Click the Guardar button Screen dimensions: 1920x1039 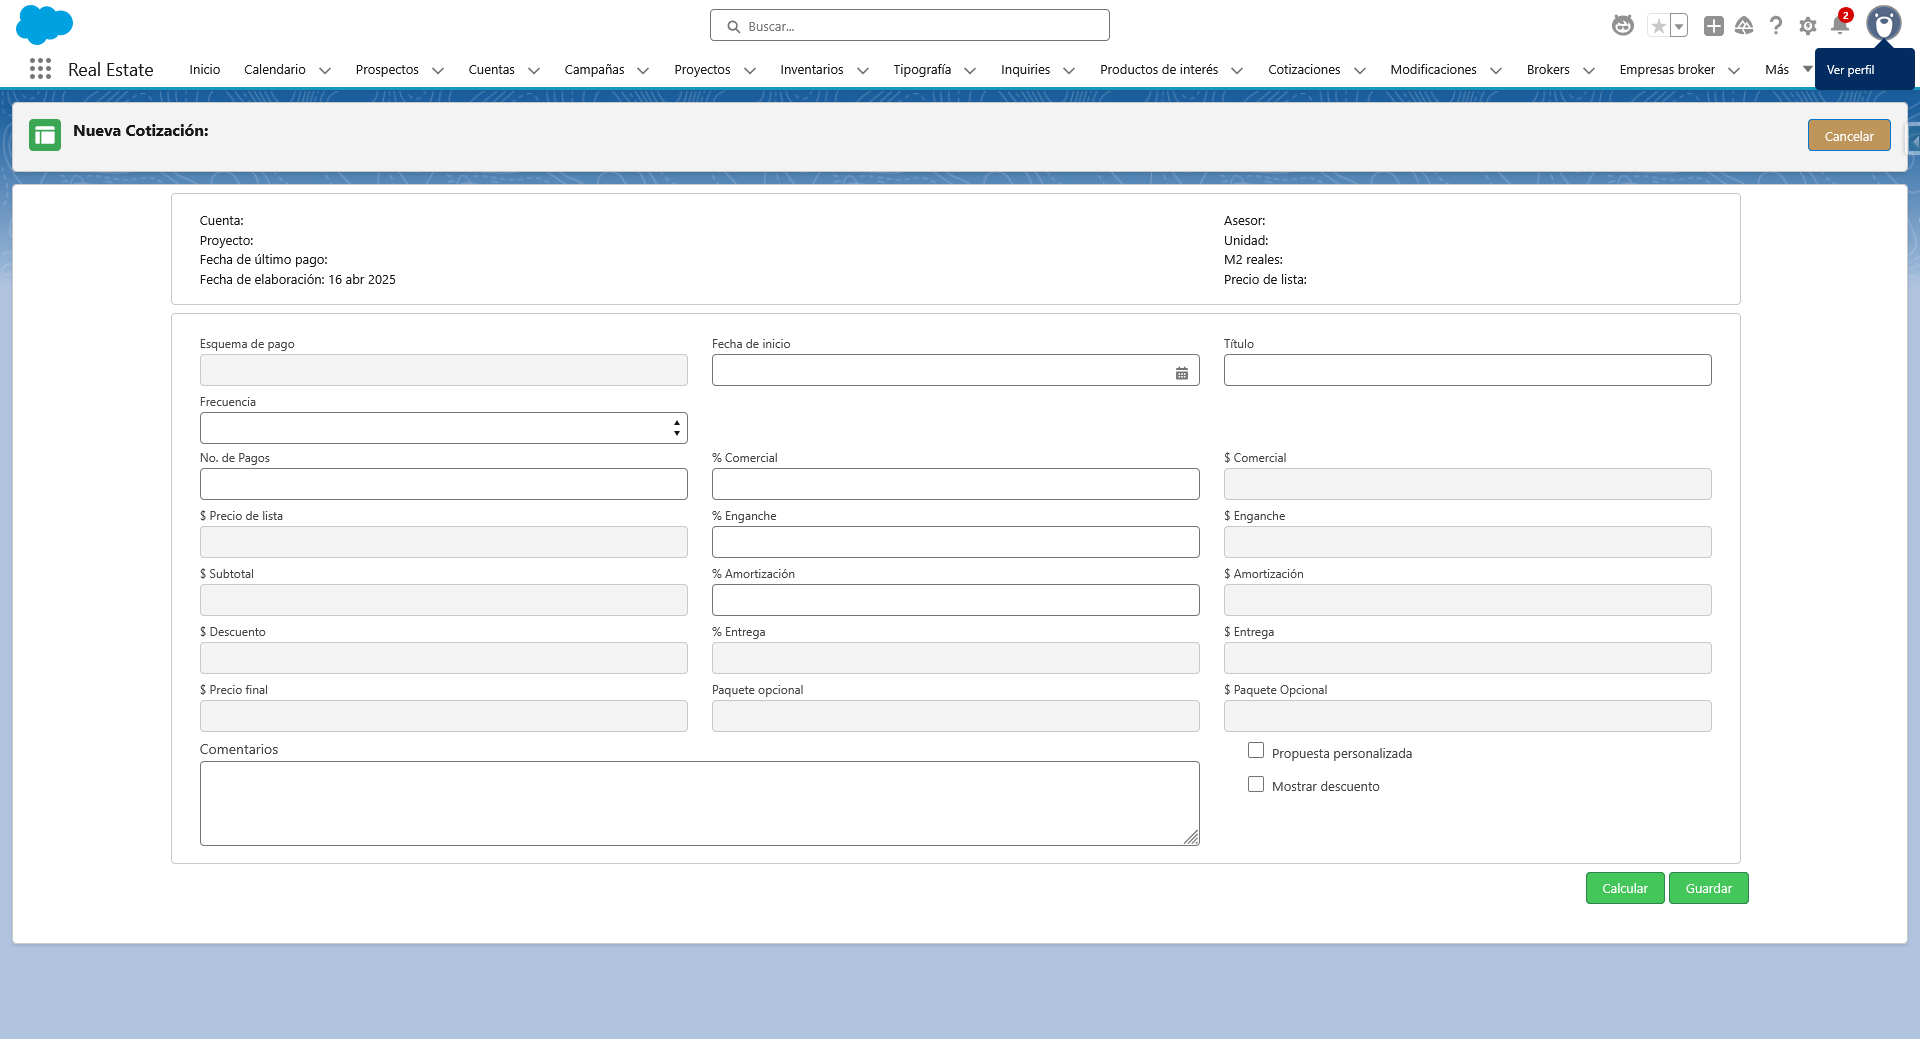(1708, 888)
